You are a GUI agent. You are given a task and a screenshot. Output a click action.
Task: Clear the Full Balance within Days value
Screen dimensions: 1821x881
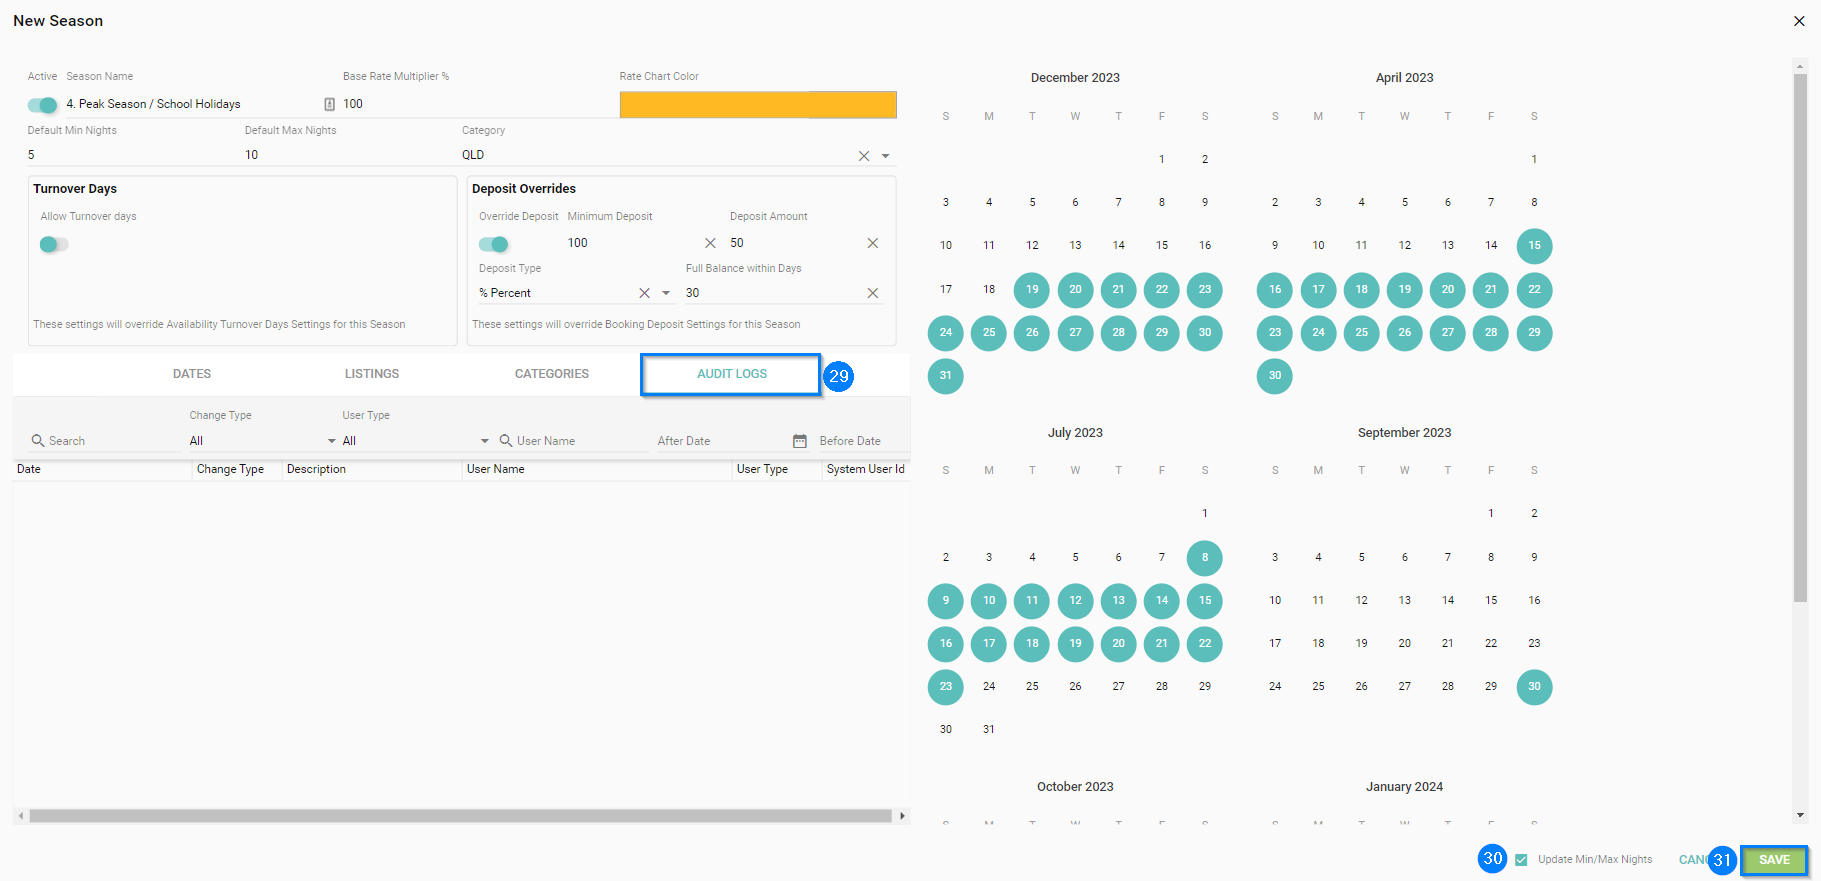pyautogui.click(x=872, y=293)
